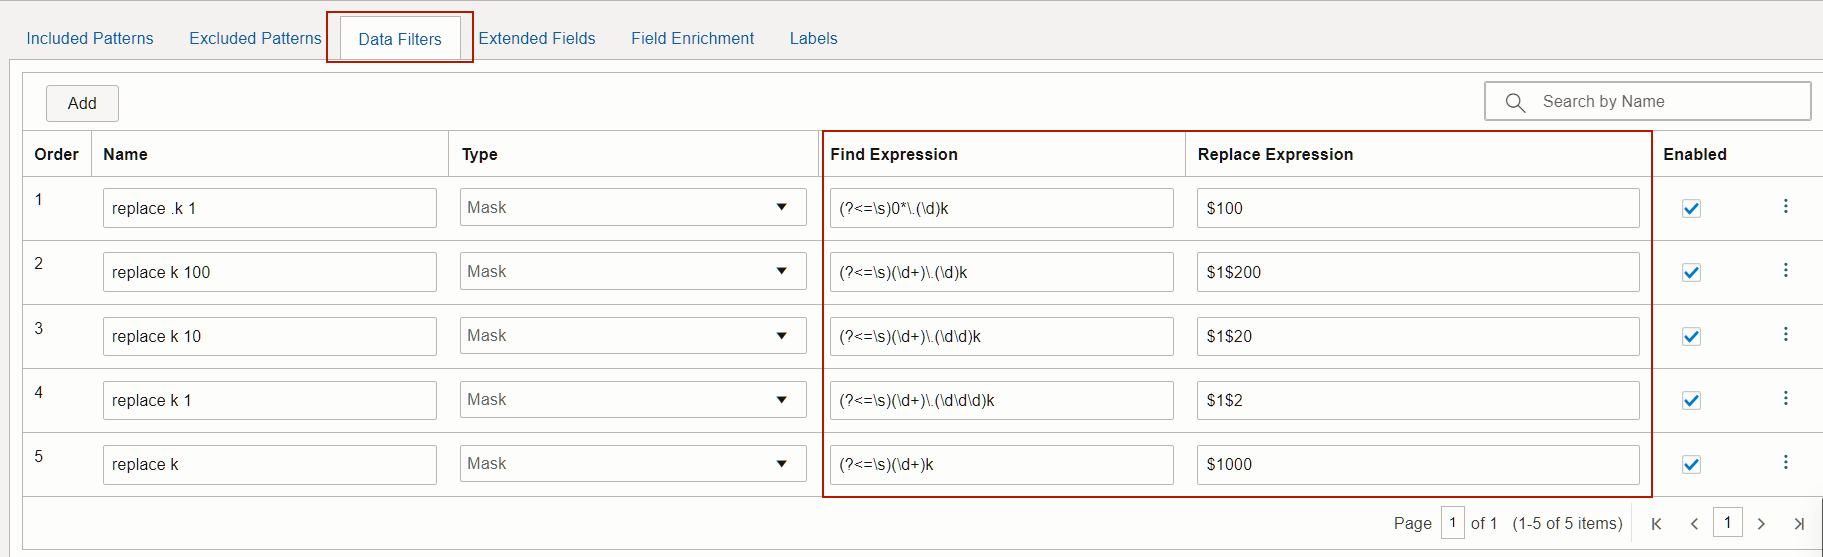The image size is (1823, 557).
Task: Edit find expression '(?<=\s)(\d+)\.(\d)k'
Action: click(x=1002, y=272)
